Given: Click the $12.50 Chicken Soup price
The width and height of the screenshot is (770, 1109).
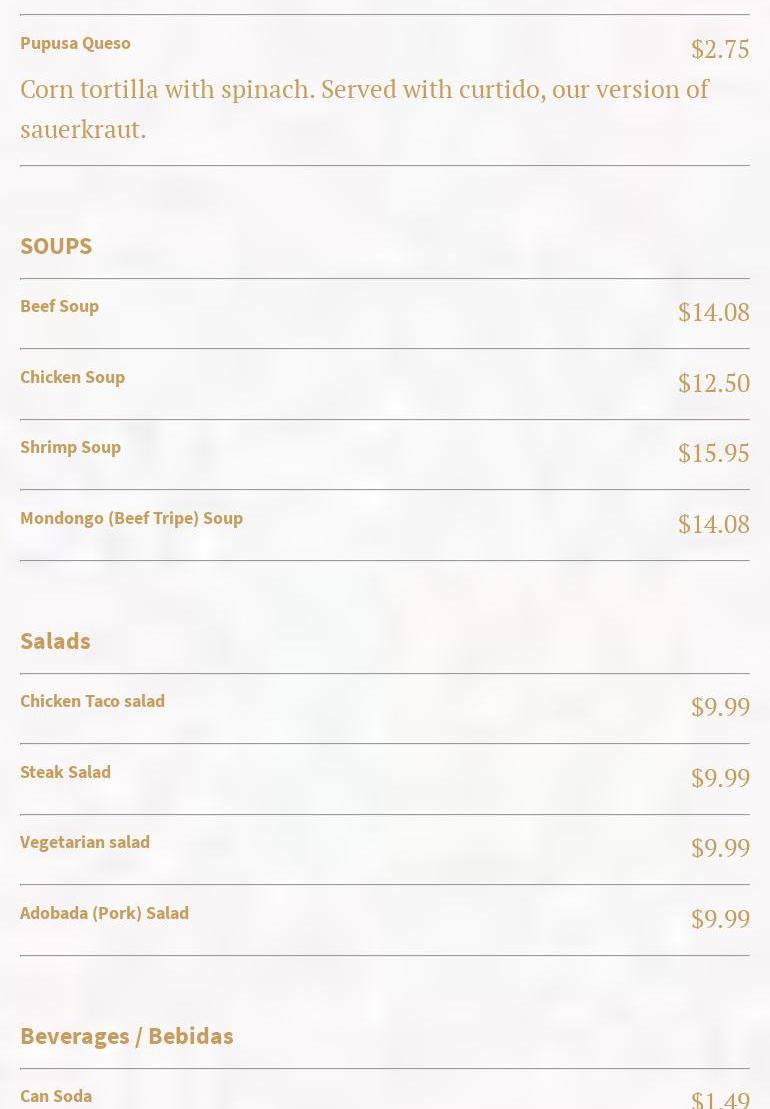Looking at the screenshot, I should 713,383.
